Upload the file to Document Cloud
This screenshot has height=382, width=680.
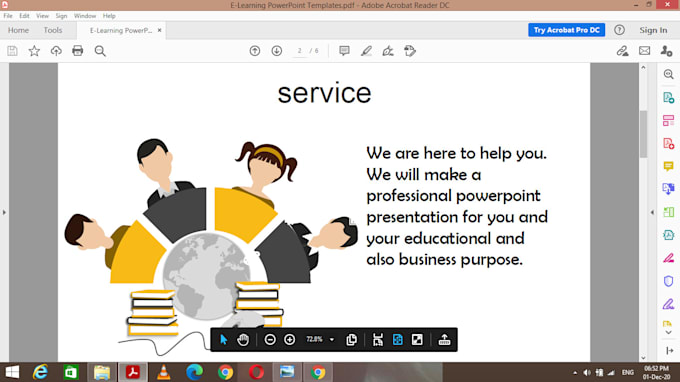pyautogui.click(x=56, y=51)
